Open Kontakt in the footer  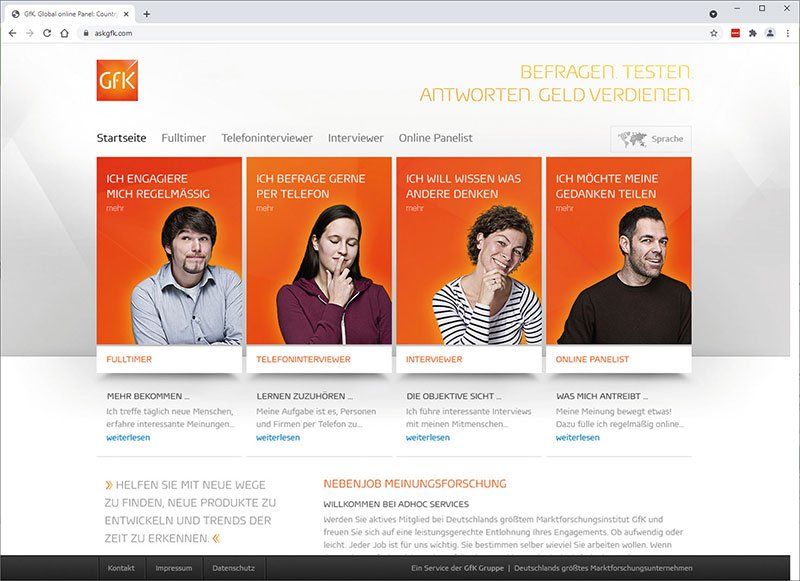[x=121, y=568]
